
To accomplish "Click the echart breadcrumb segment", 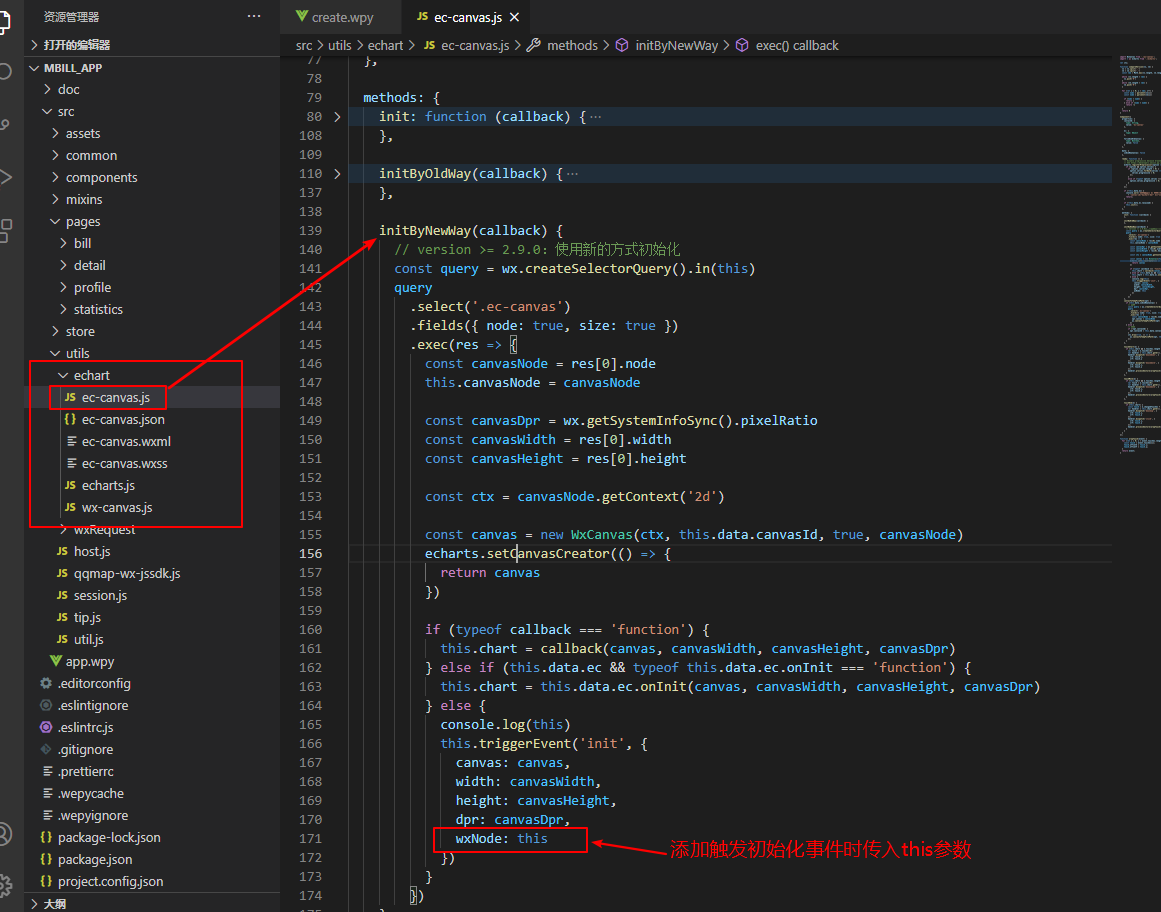I will pos(385,46).
